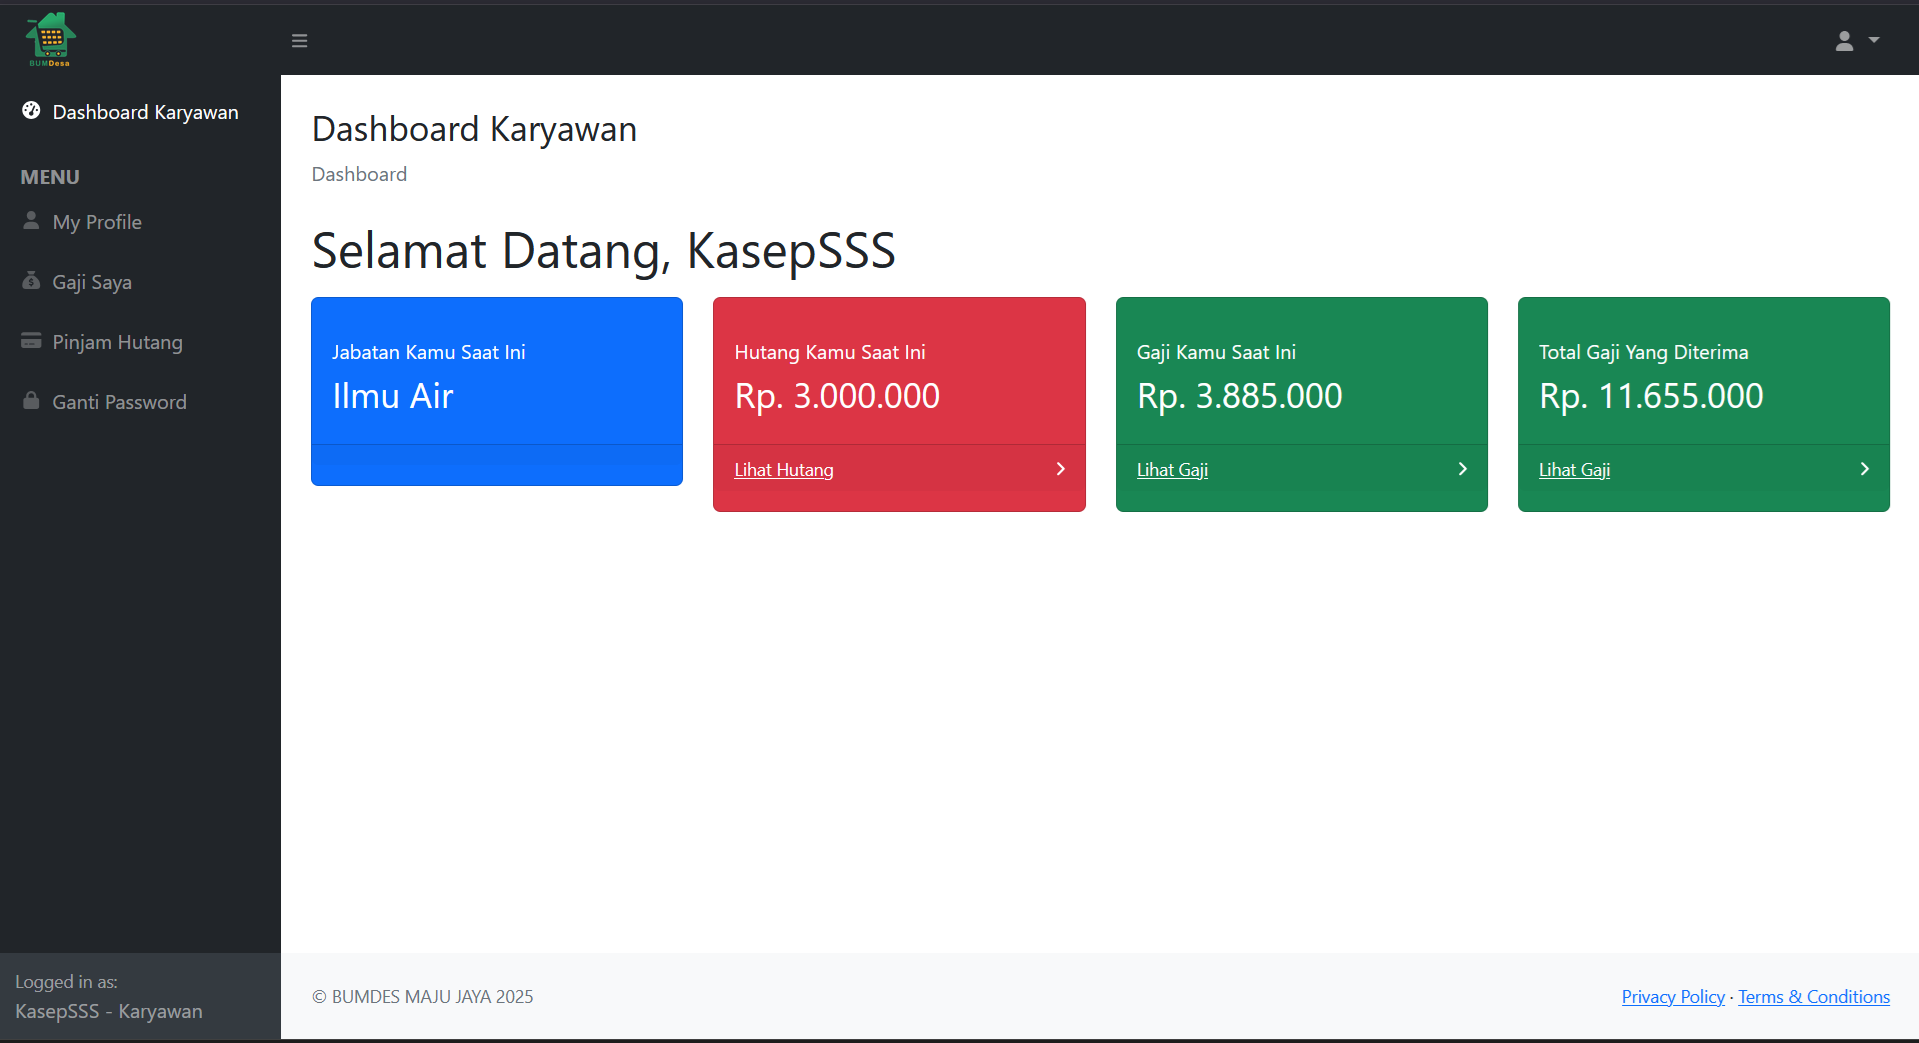
Task: Click Lihat Gaji on Gaji Kamu card
Action: coord(1172,470)
